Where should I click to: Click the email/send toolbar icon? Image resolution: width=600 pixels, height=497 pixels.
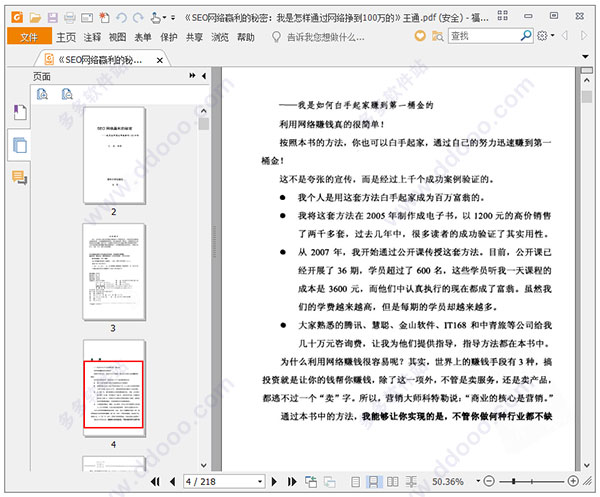(87, 17)
